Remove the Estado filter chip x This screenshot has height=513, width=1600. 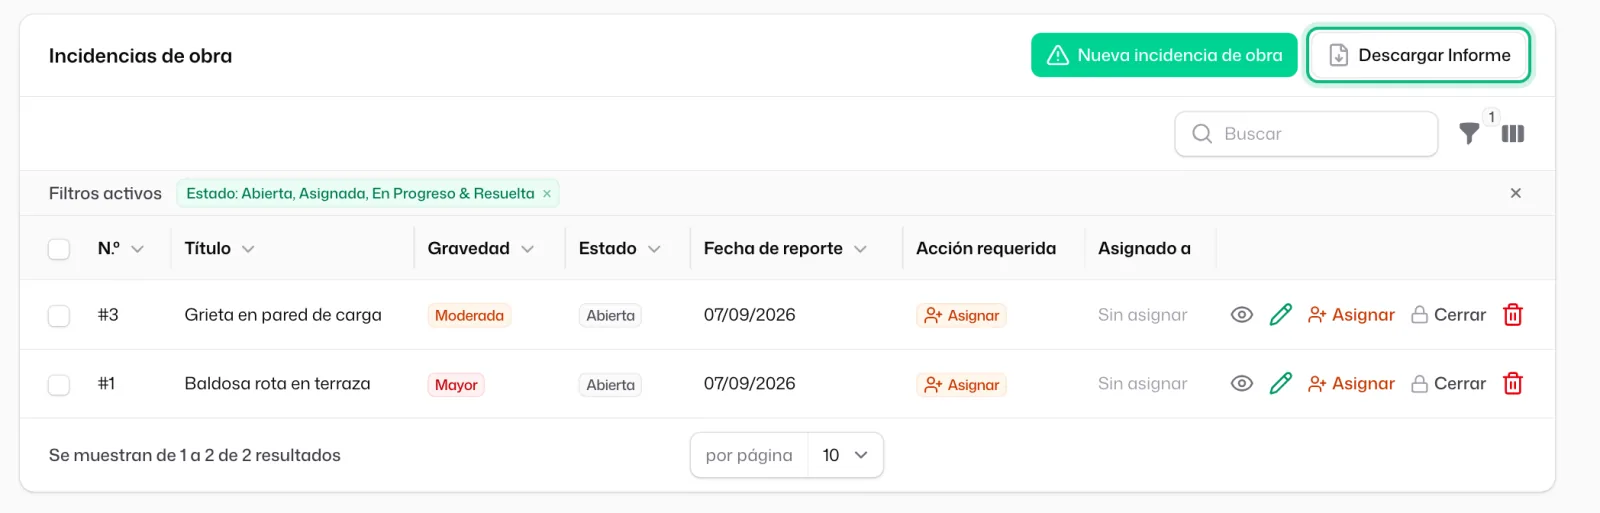(547, 194)
